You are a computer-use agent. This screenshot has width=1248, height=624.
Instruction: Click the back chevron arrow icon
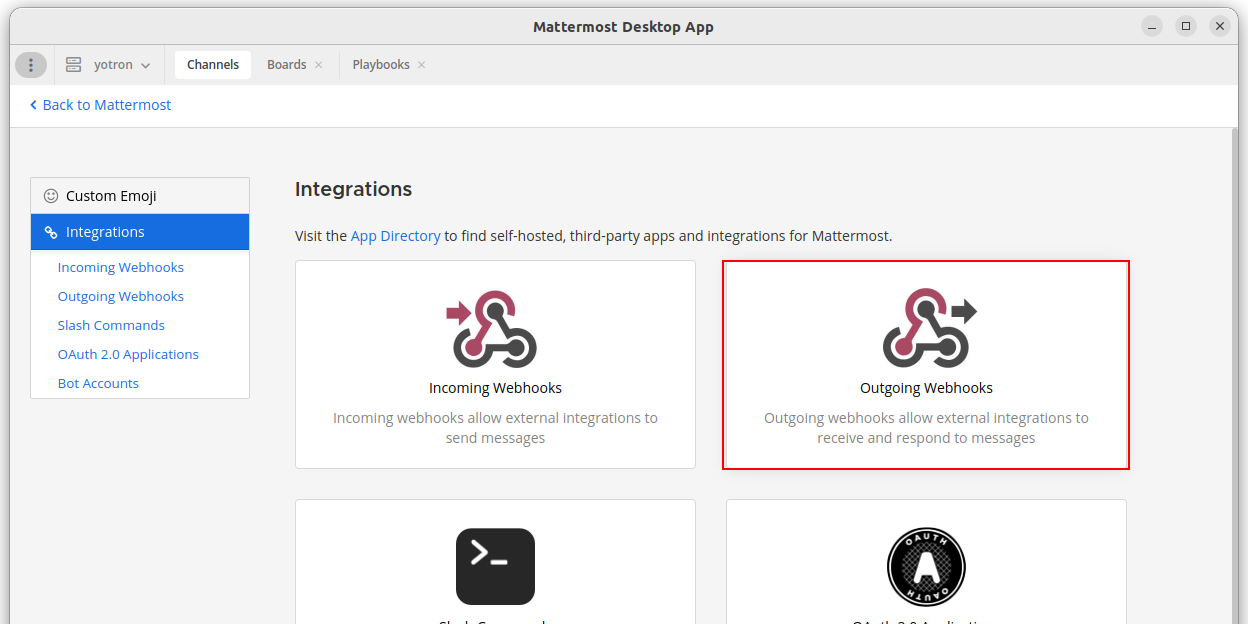coord(33,105)
